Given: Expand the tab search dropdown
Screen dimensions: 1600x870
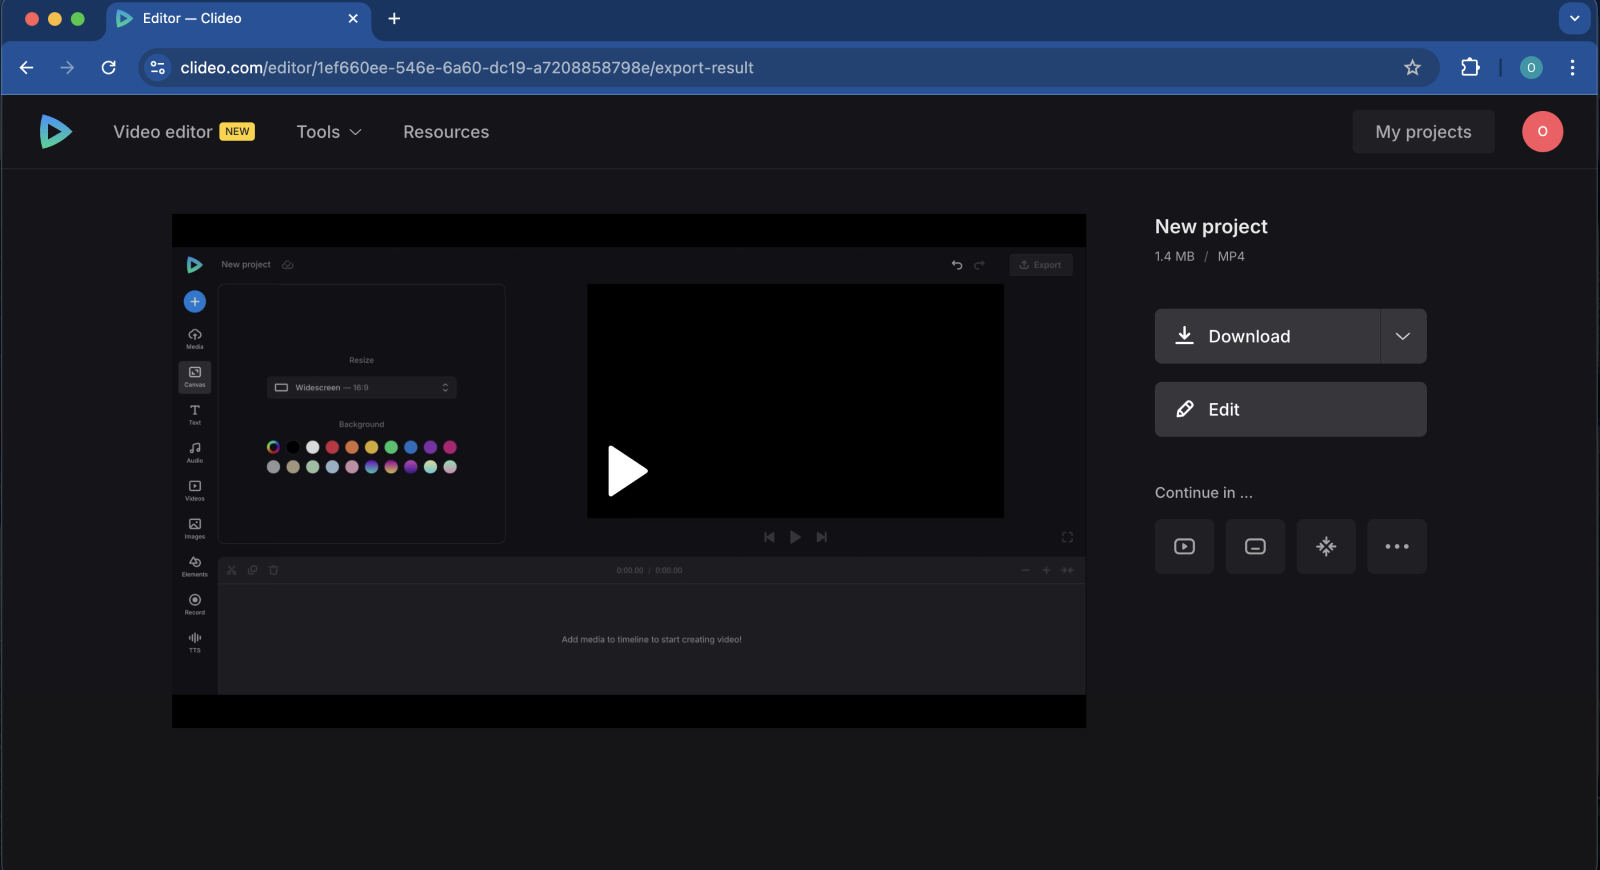Looking at the screenshot, I should tap(1574, 18).
